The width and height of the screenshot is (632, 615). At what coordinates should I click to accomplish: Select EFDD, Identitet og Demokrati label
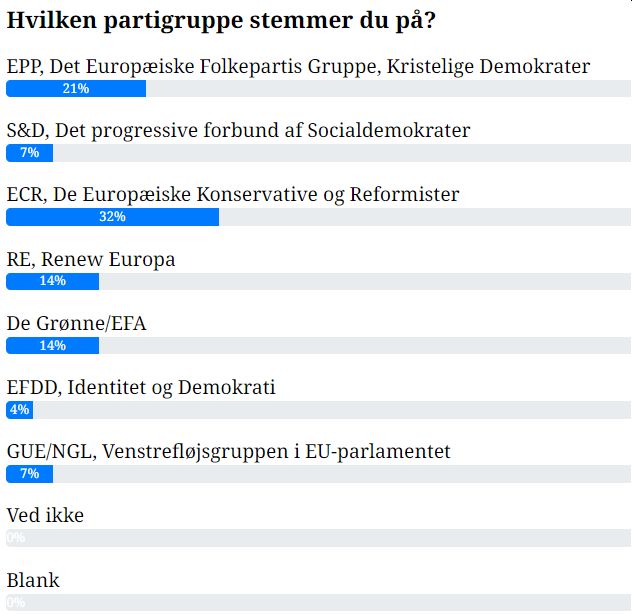[141, 387]
